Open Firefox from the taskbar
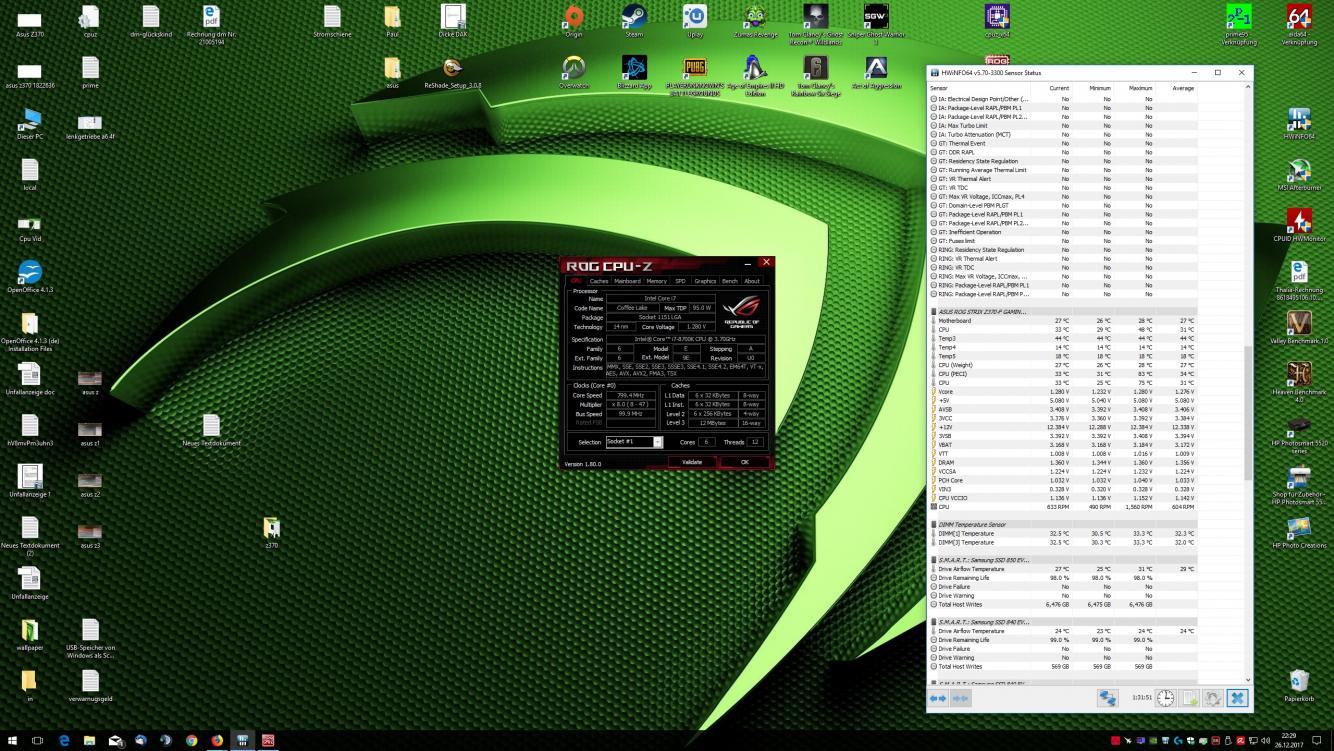This screenshot has width=1334, height=751. click(x=217, y=741)
